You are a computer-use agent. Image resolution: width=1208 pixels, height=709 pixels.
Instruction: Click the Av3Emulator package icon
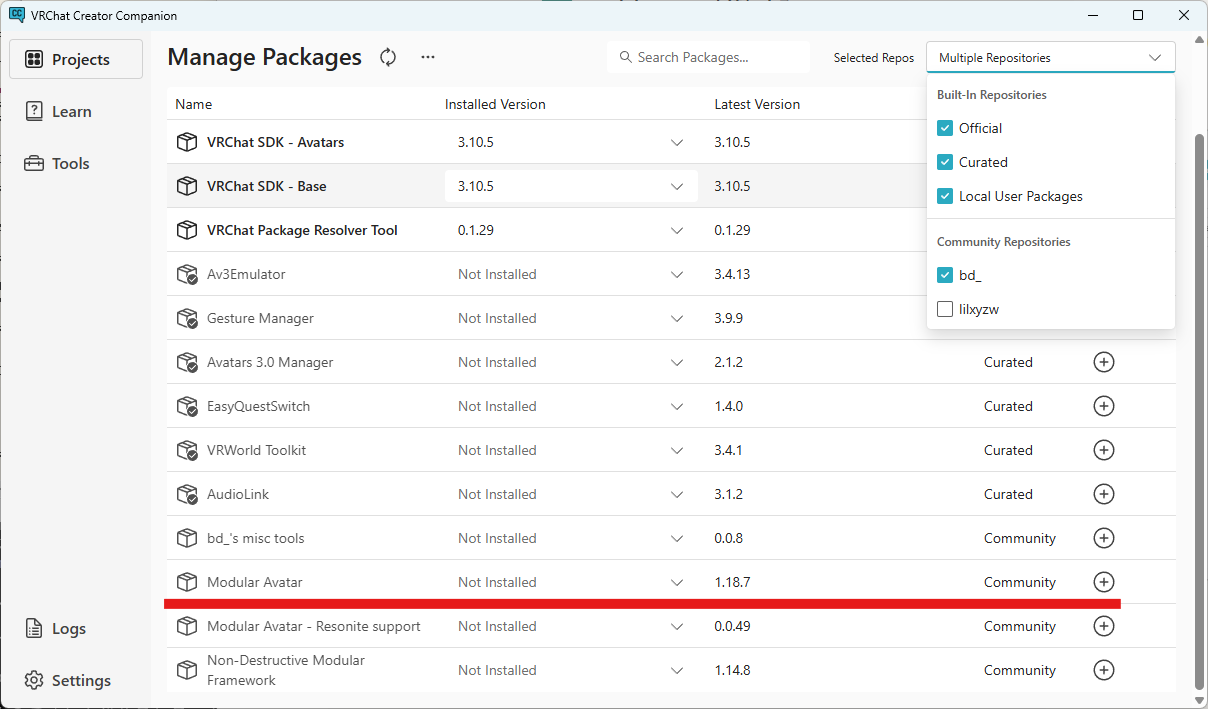click(186, 274)
